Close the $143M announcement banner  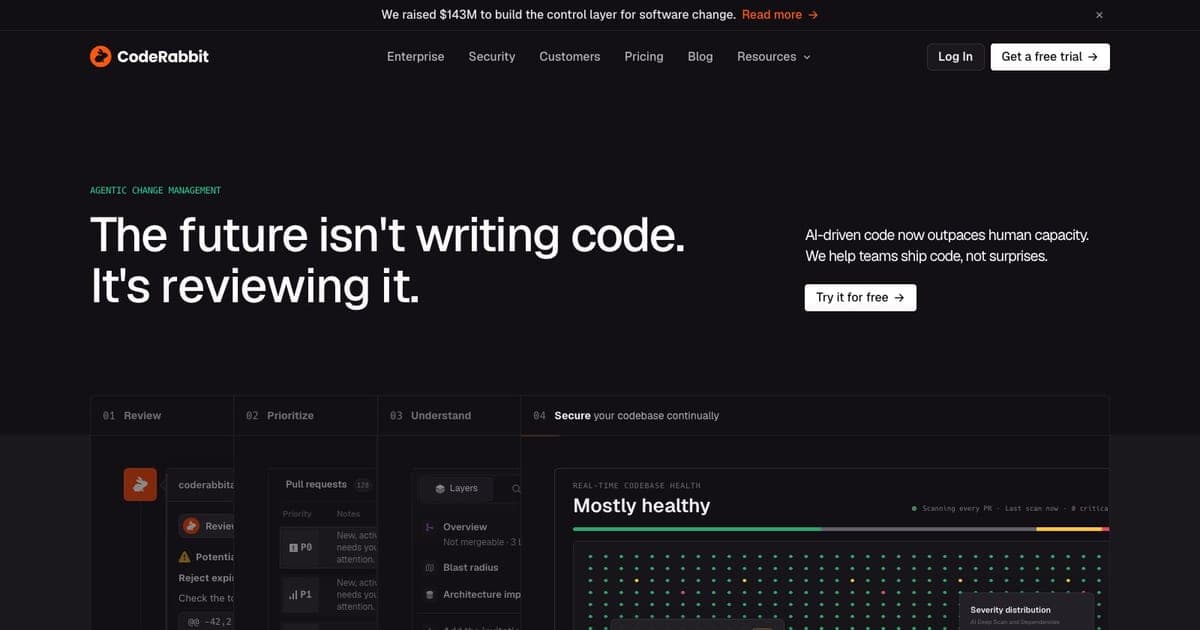[1099, 15]
